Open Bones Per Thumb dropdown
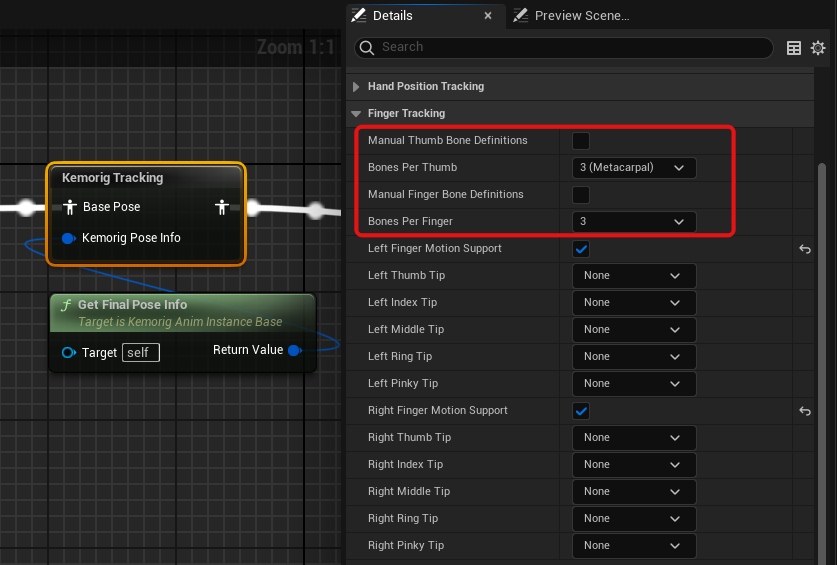837x565 pixels. coord(633,168)
